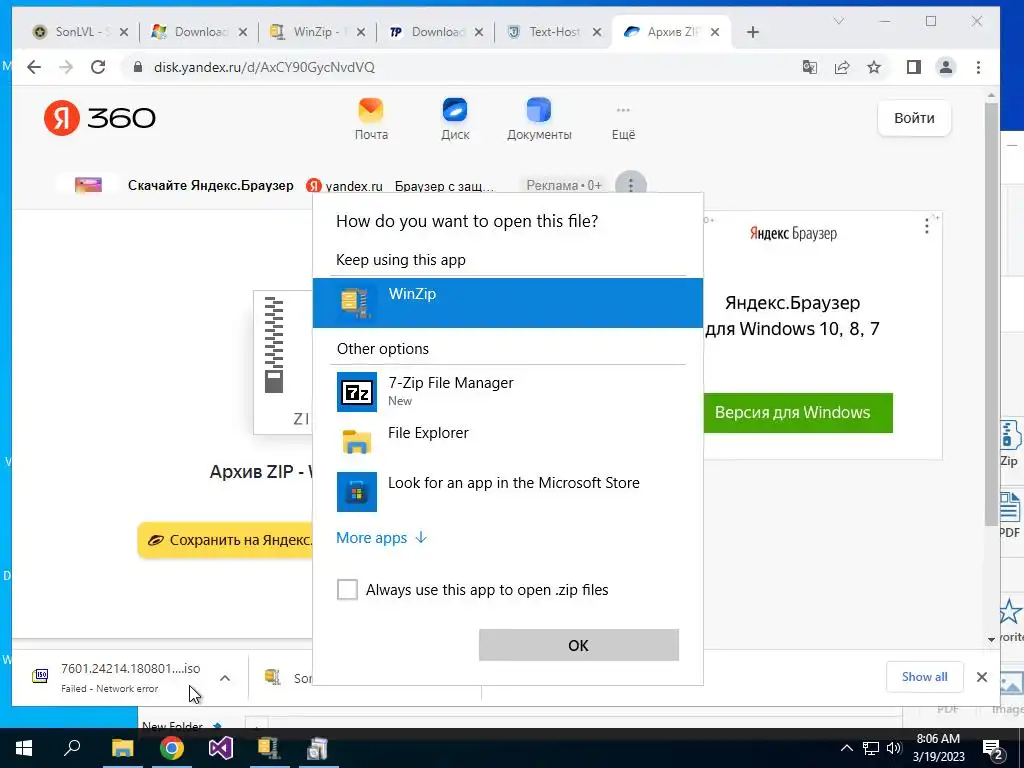Open options menu in Яндекс Браузер ad
Screen dimensions: 1024x768
point(926,227)
